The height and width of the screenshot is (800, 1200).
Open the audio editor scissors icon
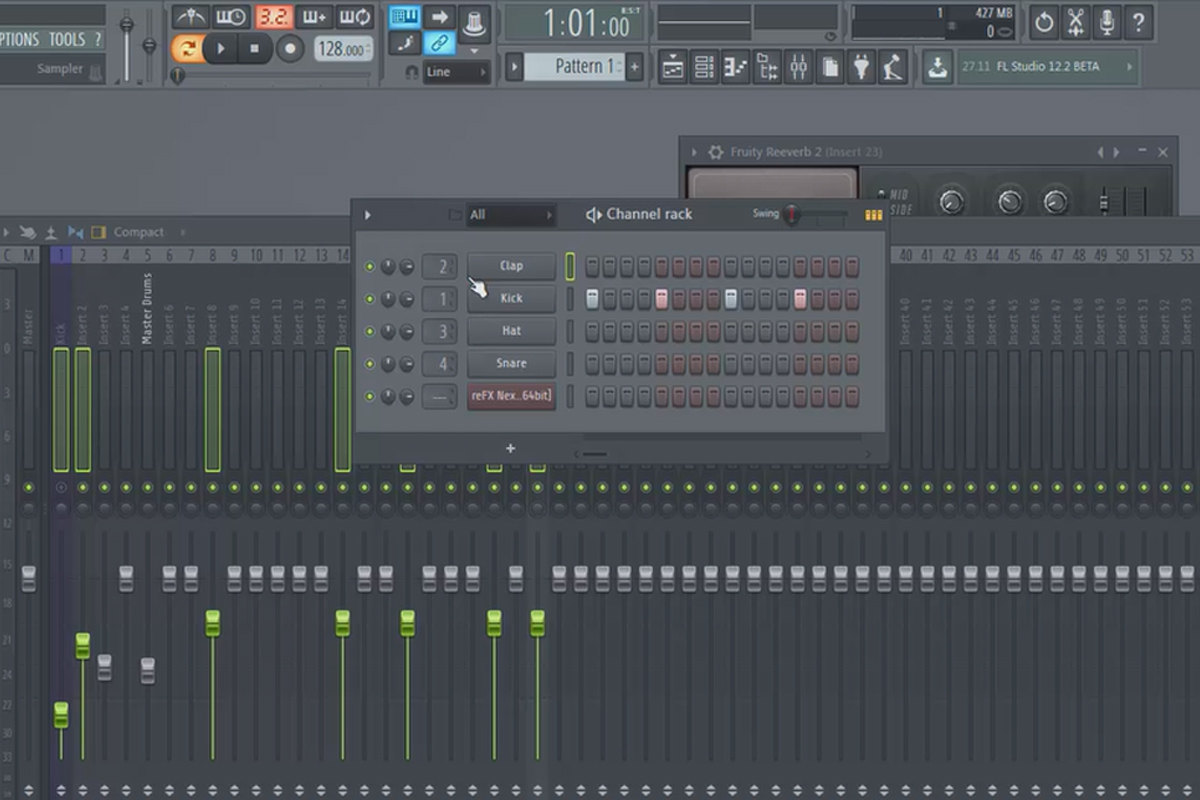pos(1076,21)
